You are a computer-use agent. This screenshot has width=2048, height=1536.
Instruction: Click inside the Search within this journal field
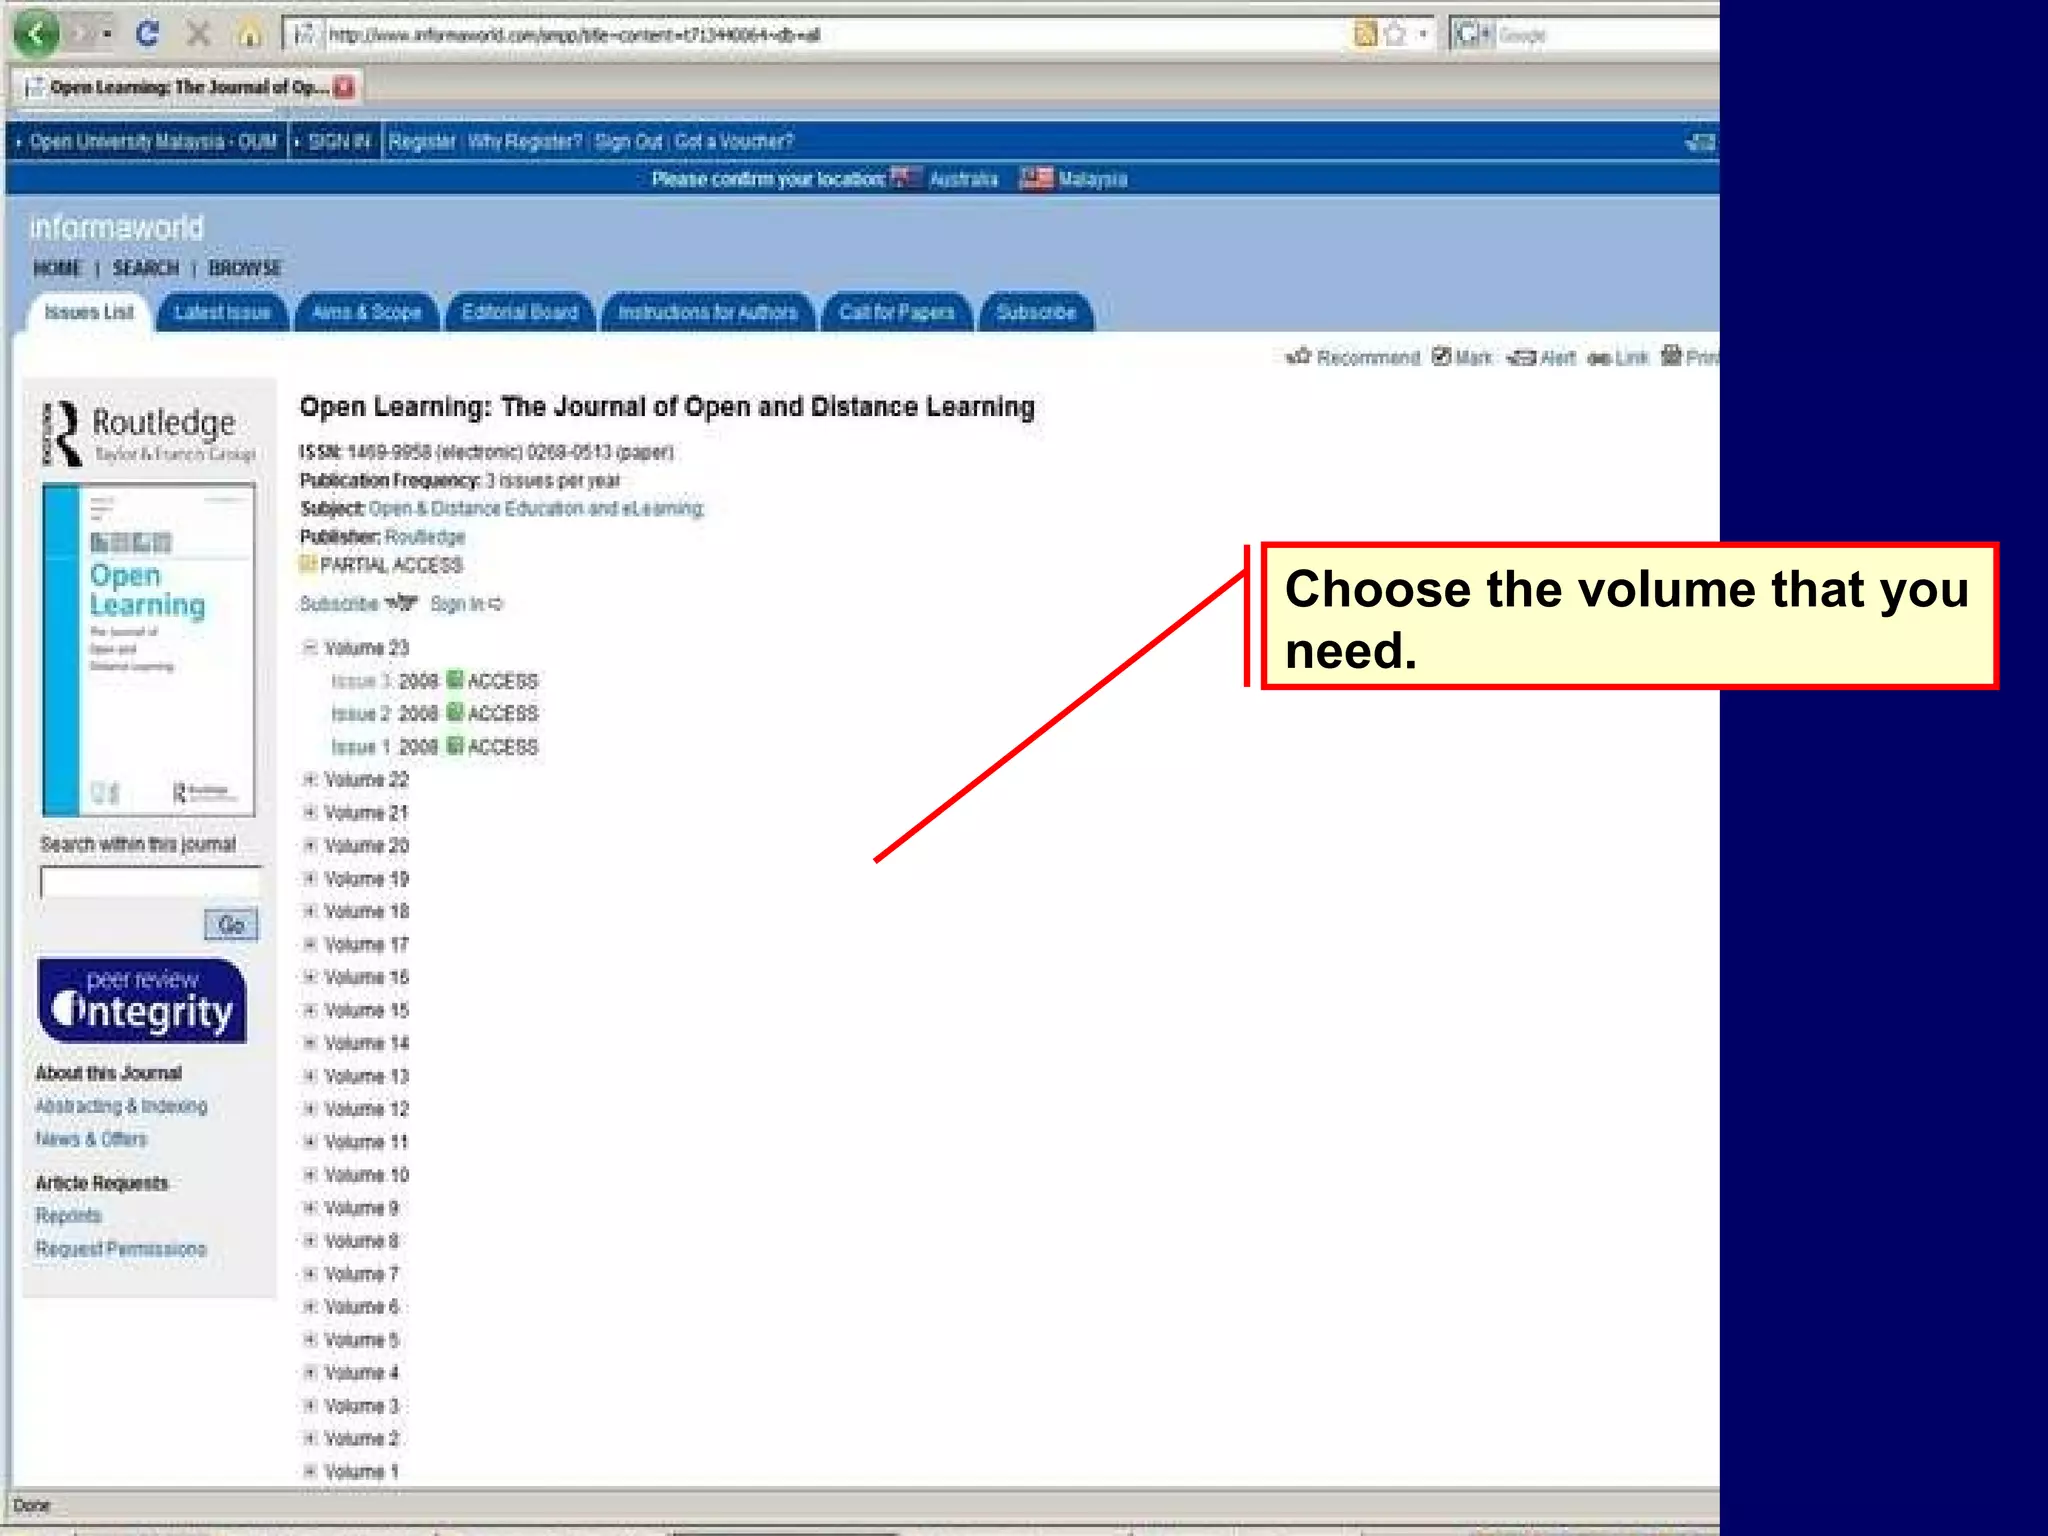pos(150,882)
